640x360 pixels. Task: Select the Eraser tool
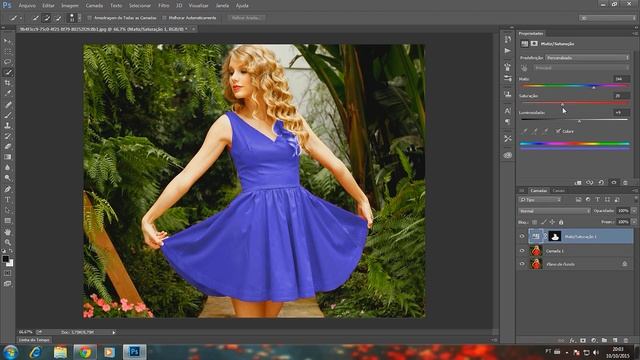pos(7,147)
